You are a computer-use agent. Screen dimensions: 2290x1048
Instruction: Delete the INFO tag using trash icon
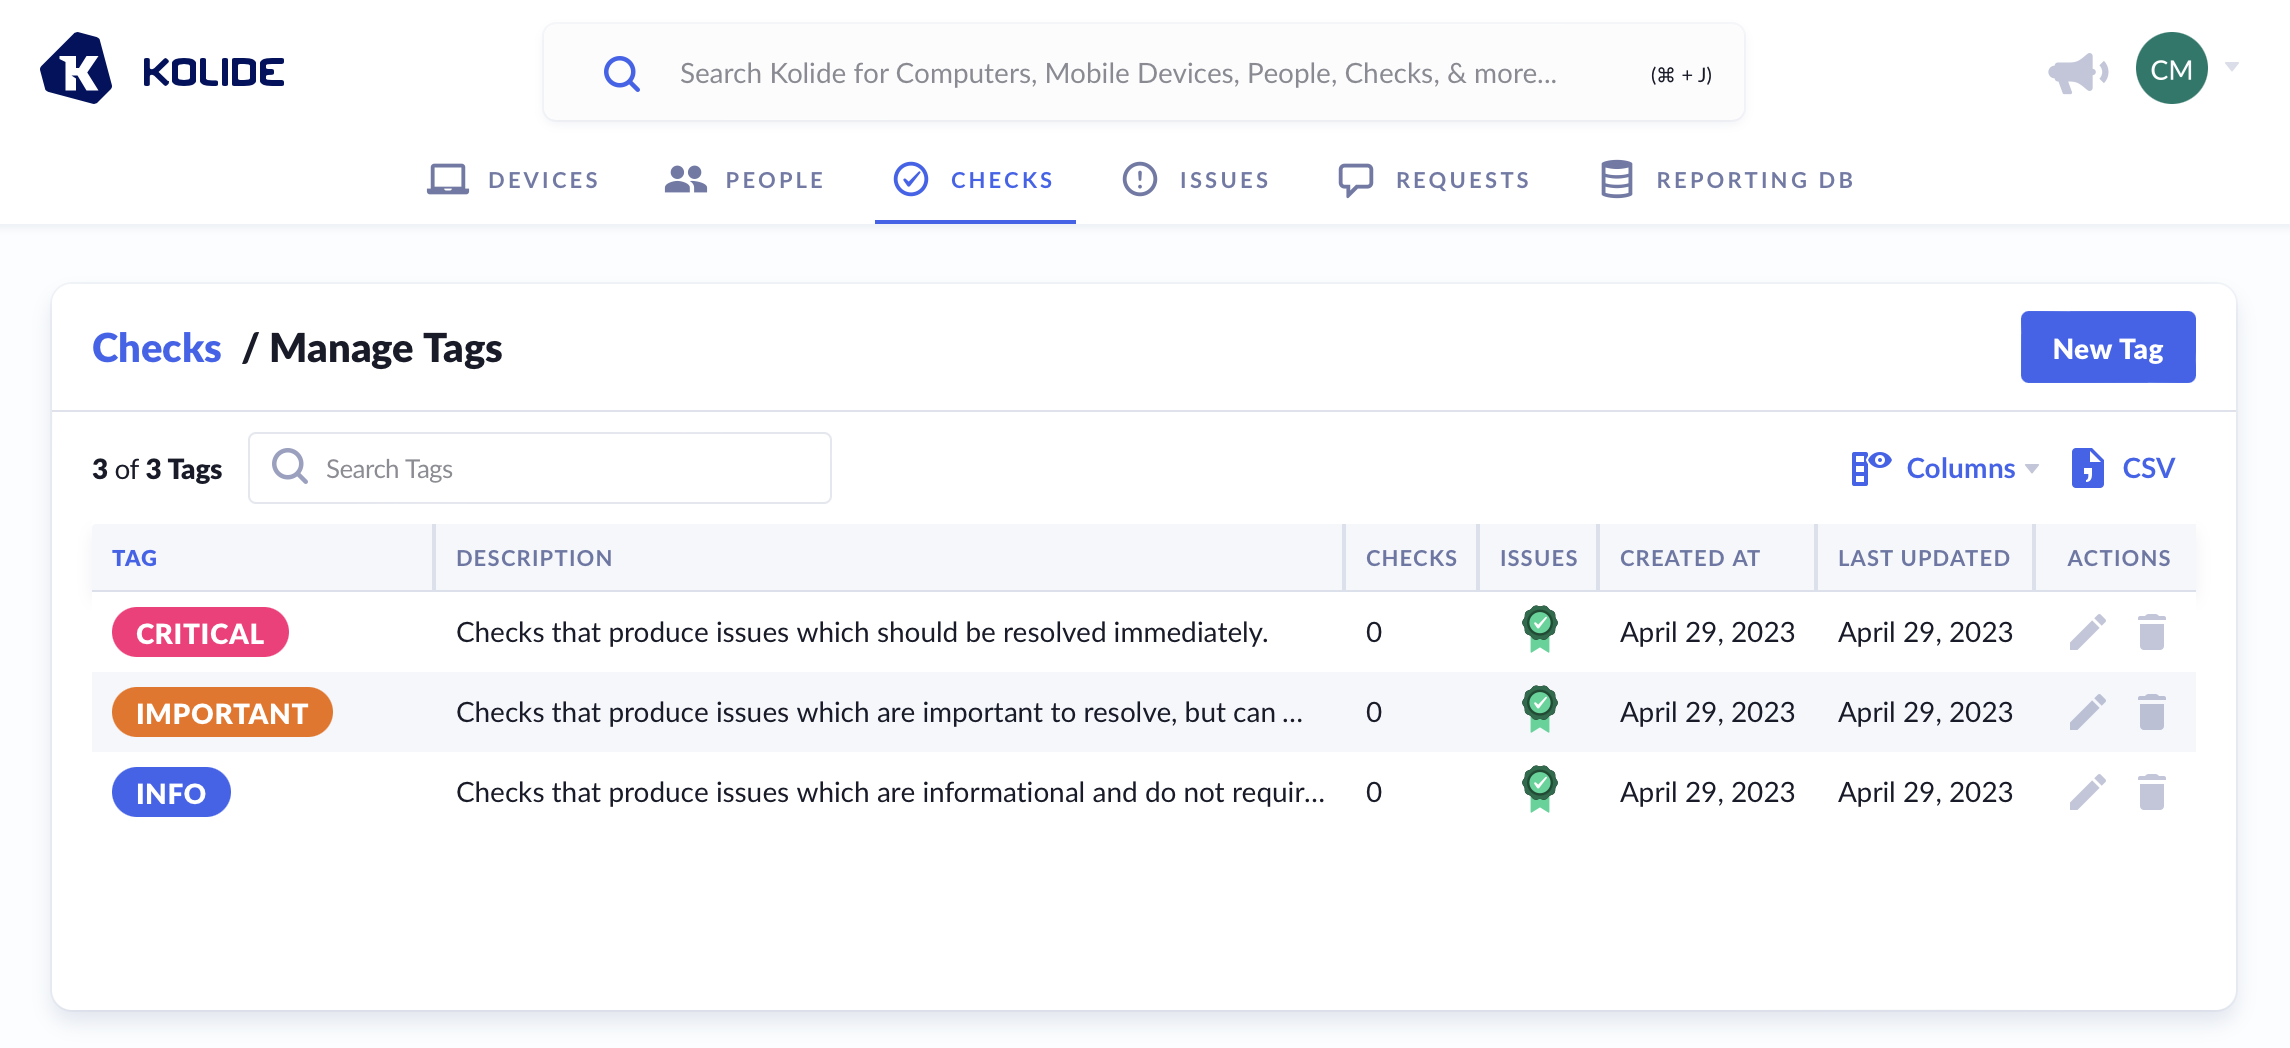[2151, 792]
